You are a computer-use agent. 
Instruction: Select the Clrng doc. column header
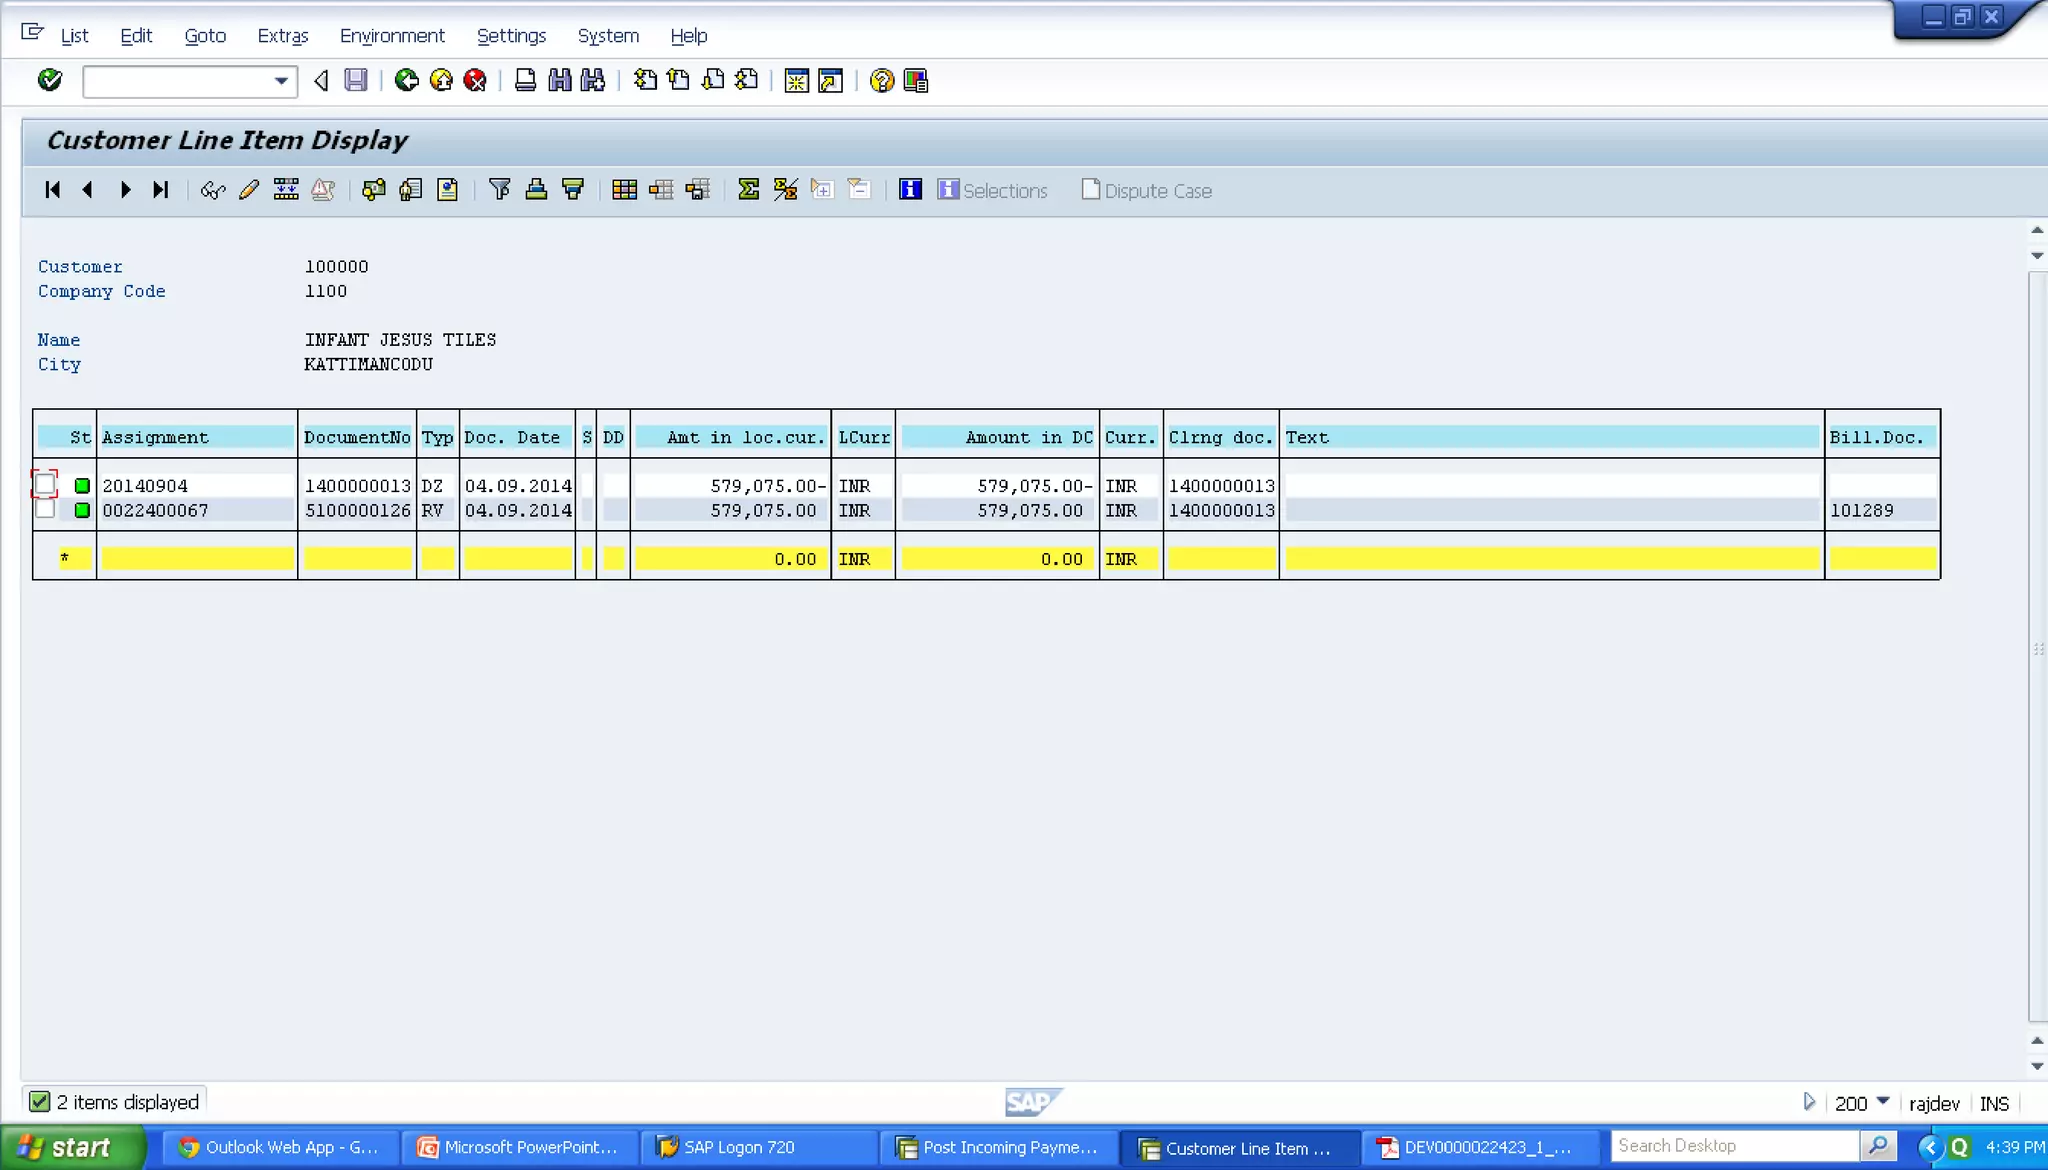pyautogui.click(x=1221, y=437)
